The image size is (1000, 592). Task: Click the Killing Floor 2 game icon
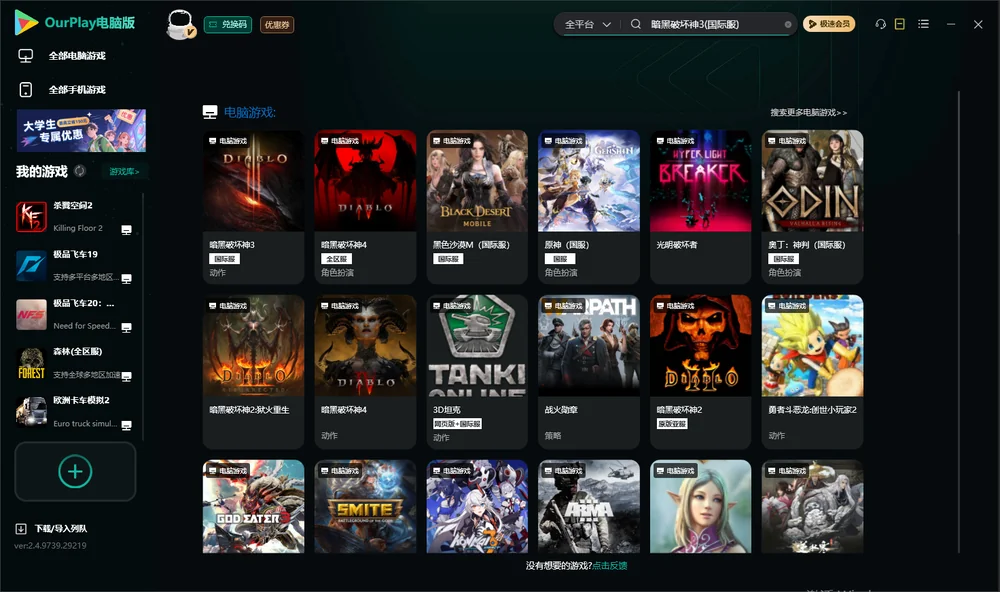point(31,217)
